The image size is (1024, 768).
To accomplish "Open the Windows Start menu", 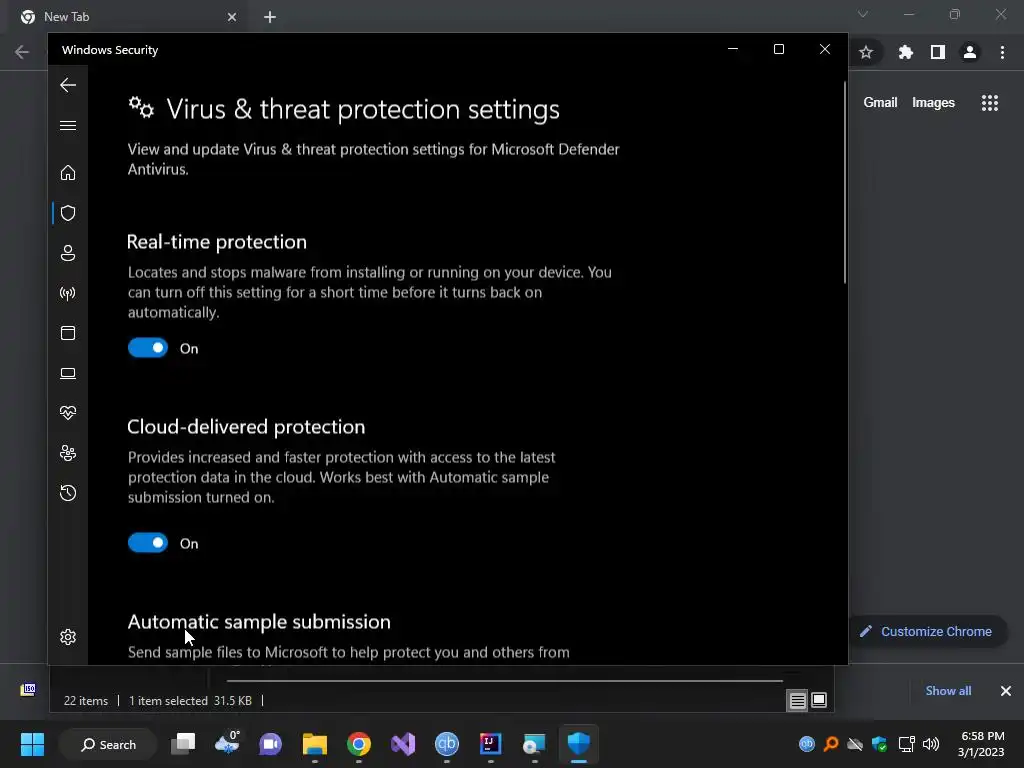I will pos(32,744).
